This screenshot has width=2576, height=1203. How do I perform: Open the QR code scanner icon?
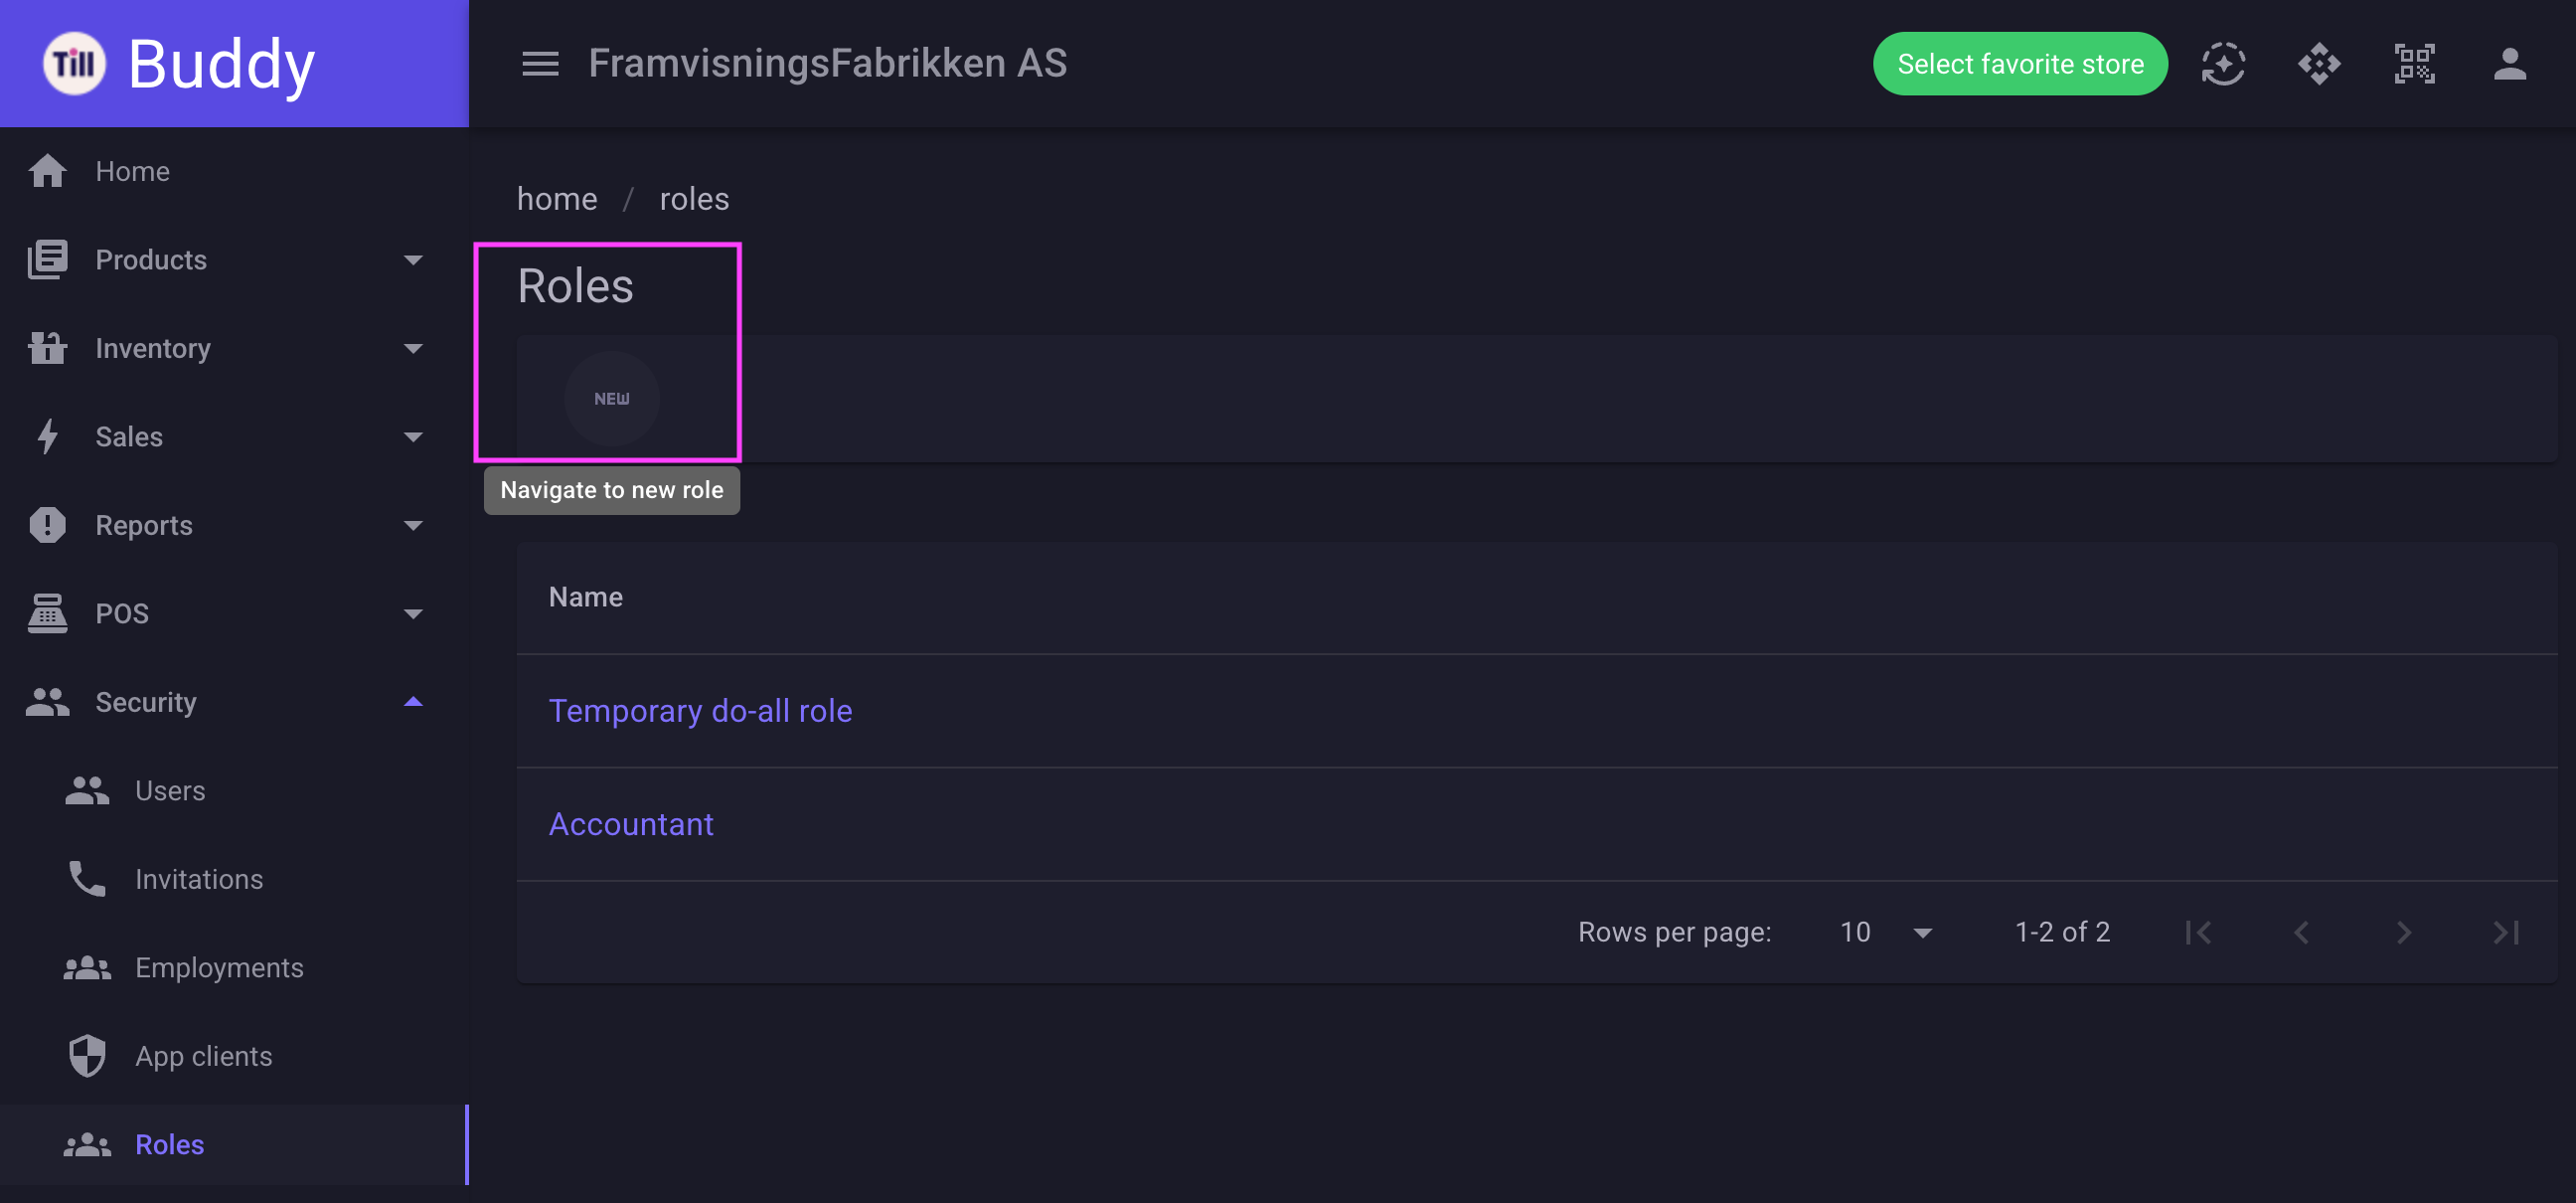pos(2414,64)
